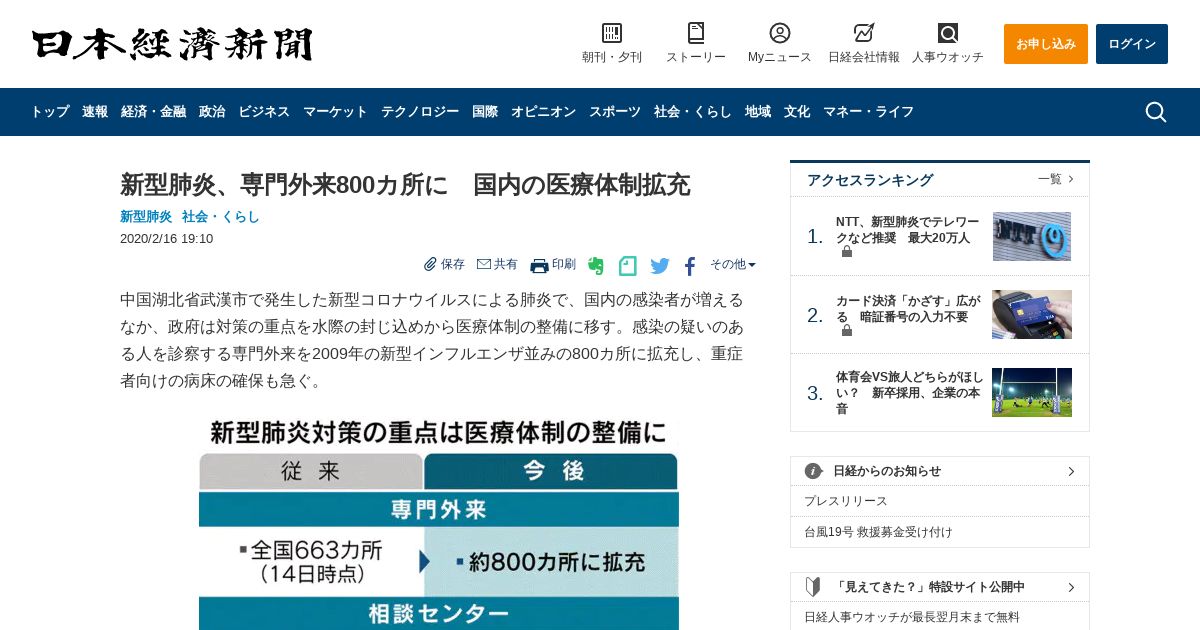The height and width of the screenshot is (630, 1200).
Task: Click the アクセスランキング heading
Action: pyautogui.click(x=870, y=180)
